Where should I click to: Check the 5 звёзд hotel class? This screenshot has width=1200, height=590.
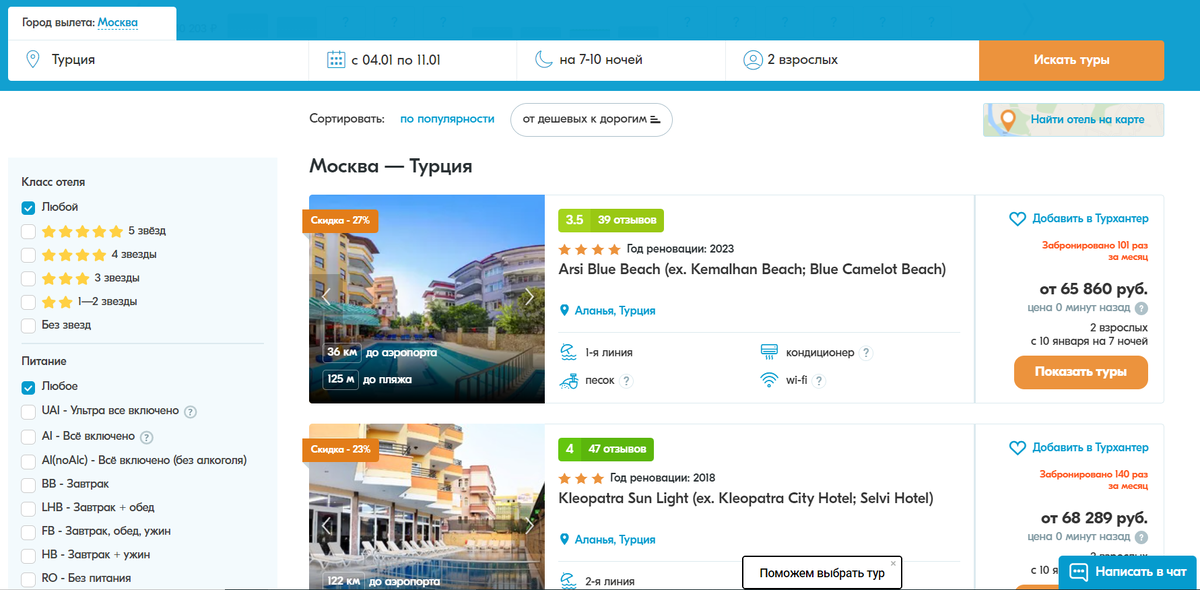pos(28,231)
